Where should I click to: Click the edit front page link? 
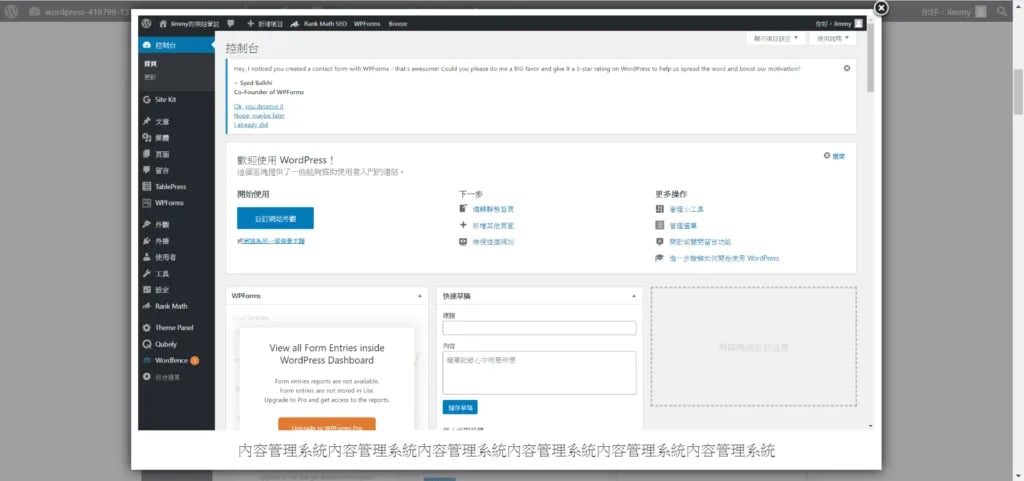493,209
